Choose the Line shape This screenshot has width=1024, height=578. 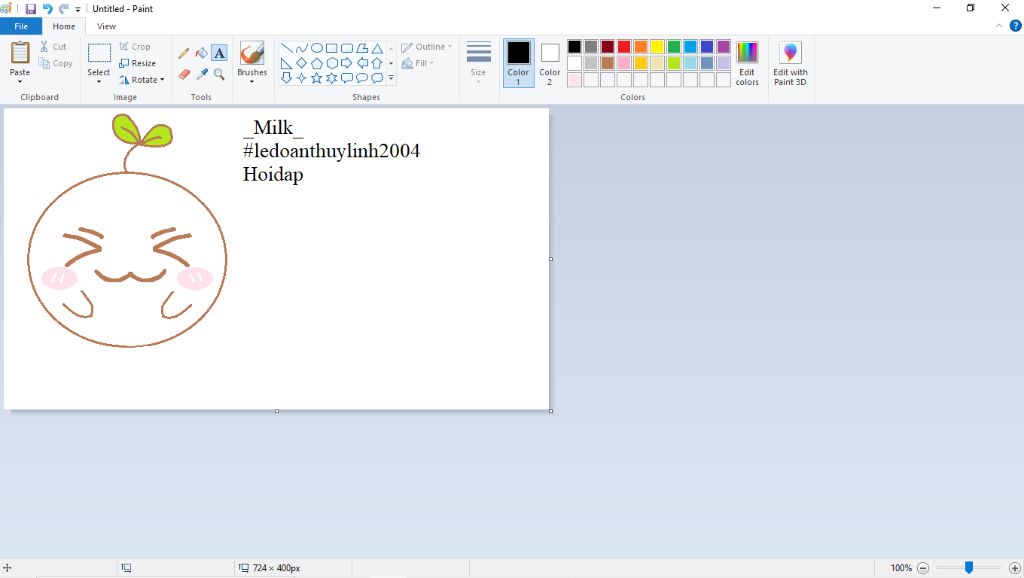pyautogui.click(x=286, y=48)
